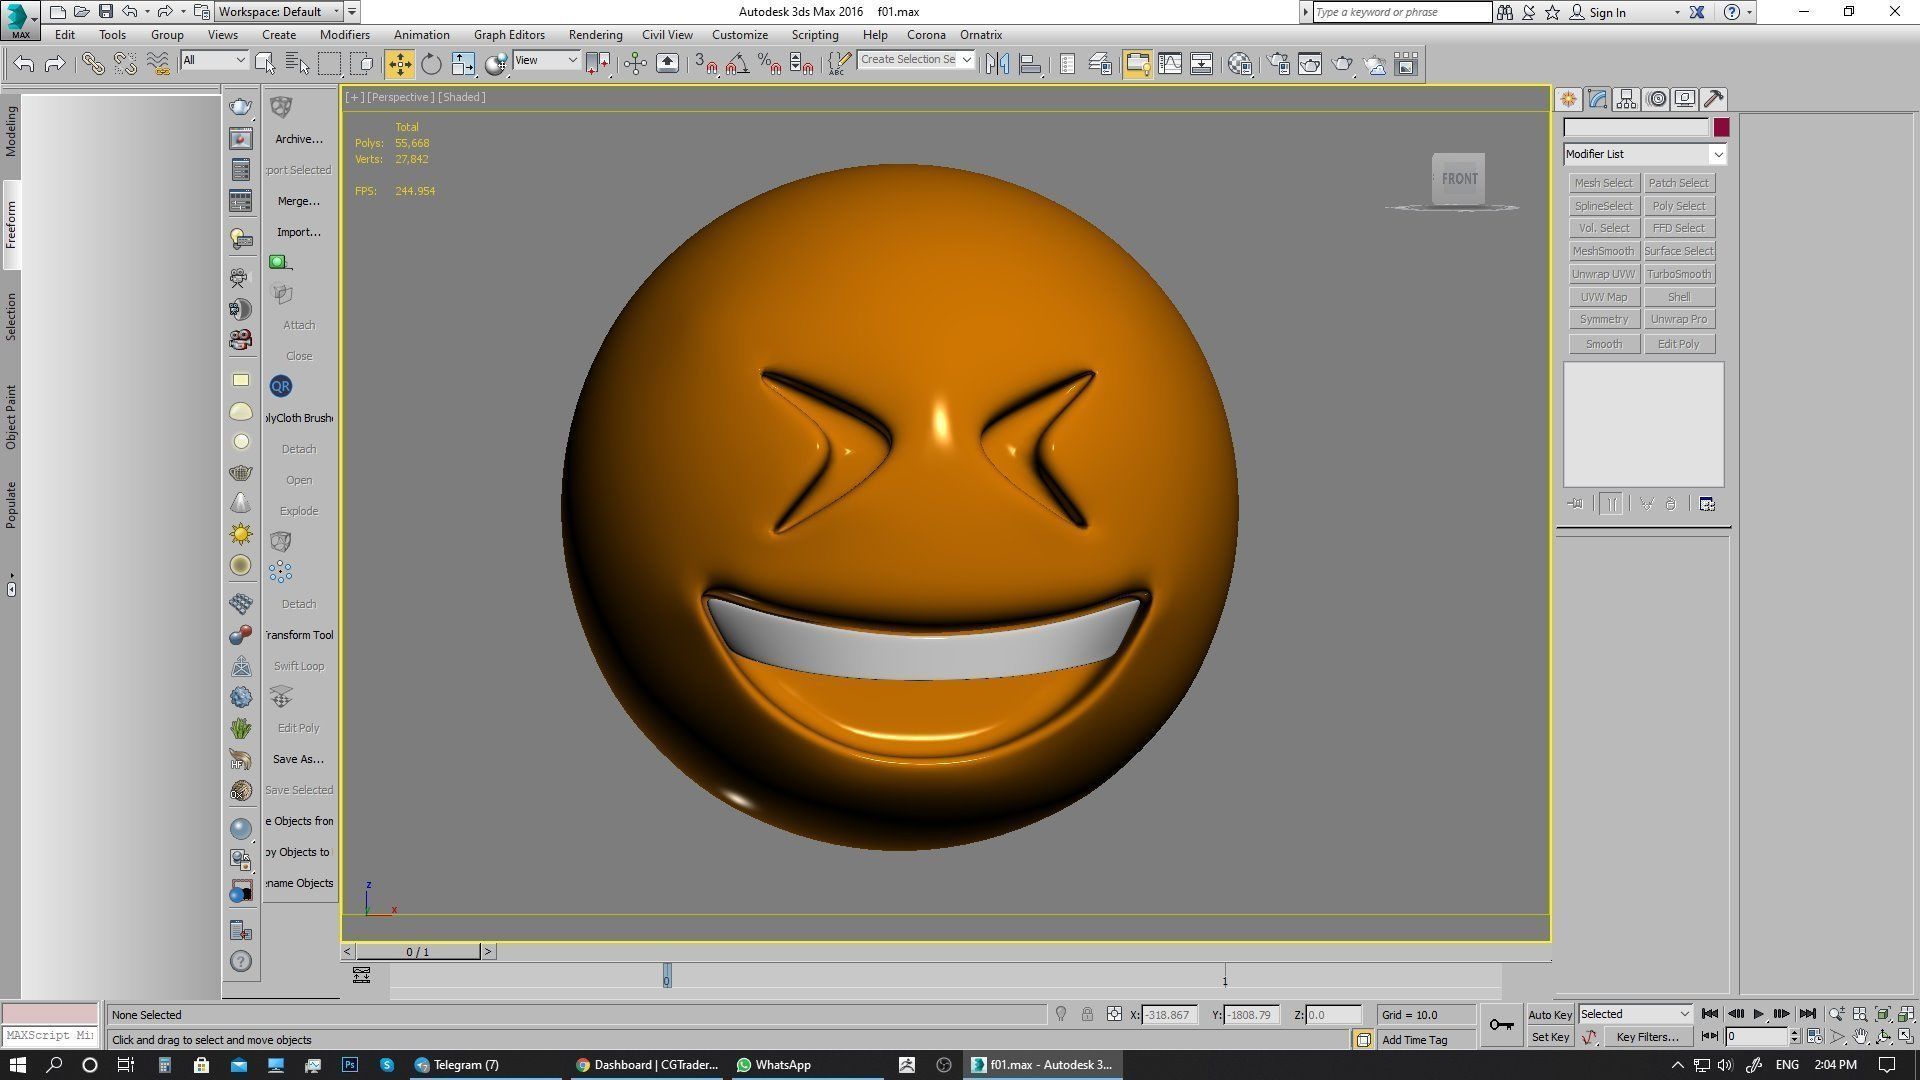Toggle 3D Snaps
This screenshot has width=1920, height=1080.
[706, 64]
